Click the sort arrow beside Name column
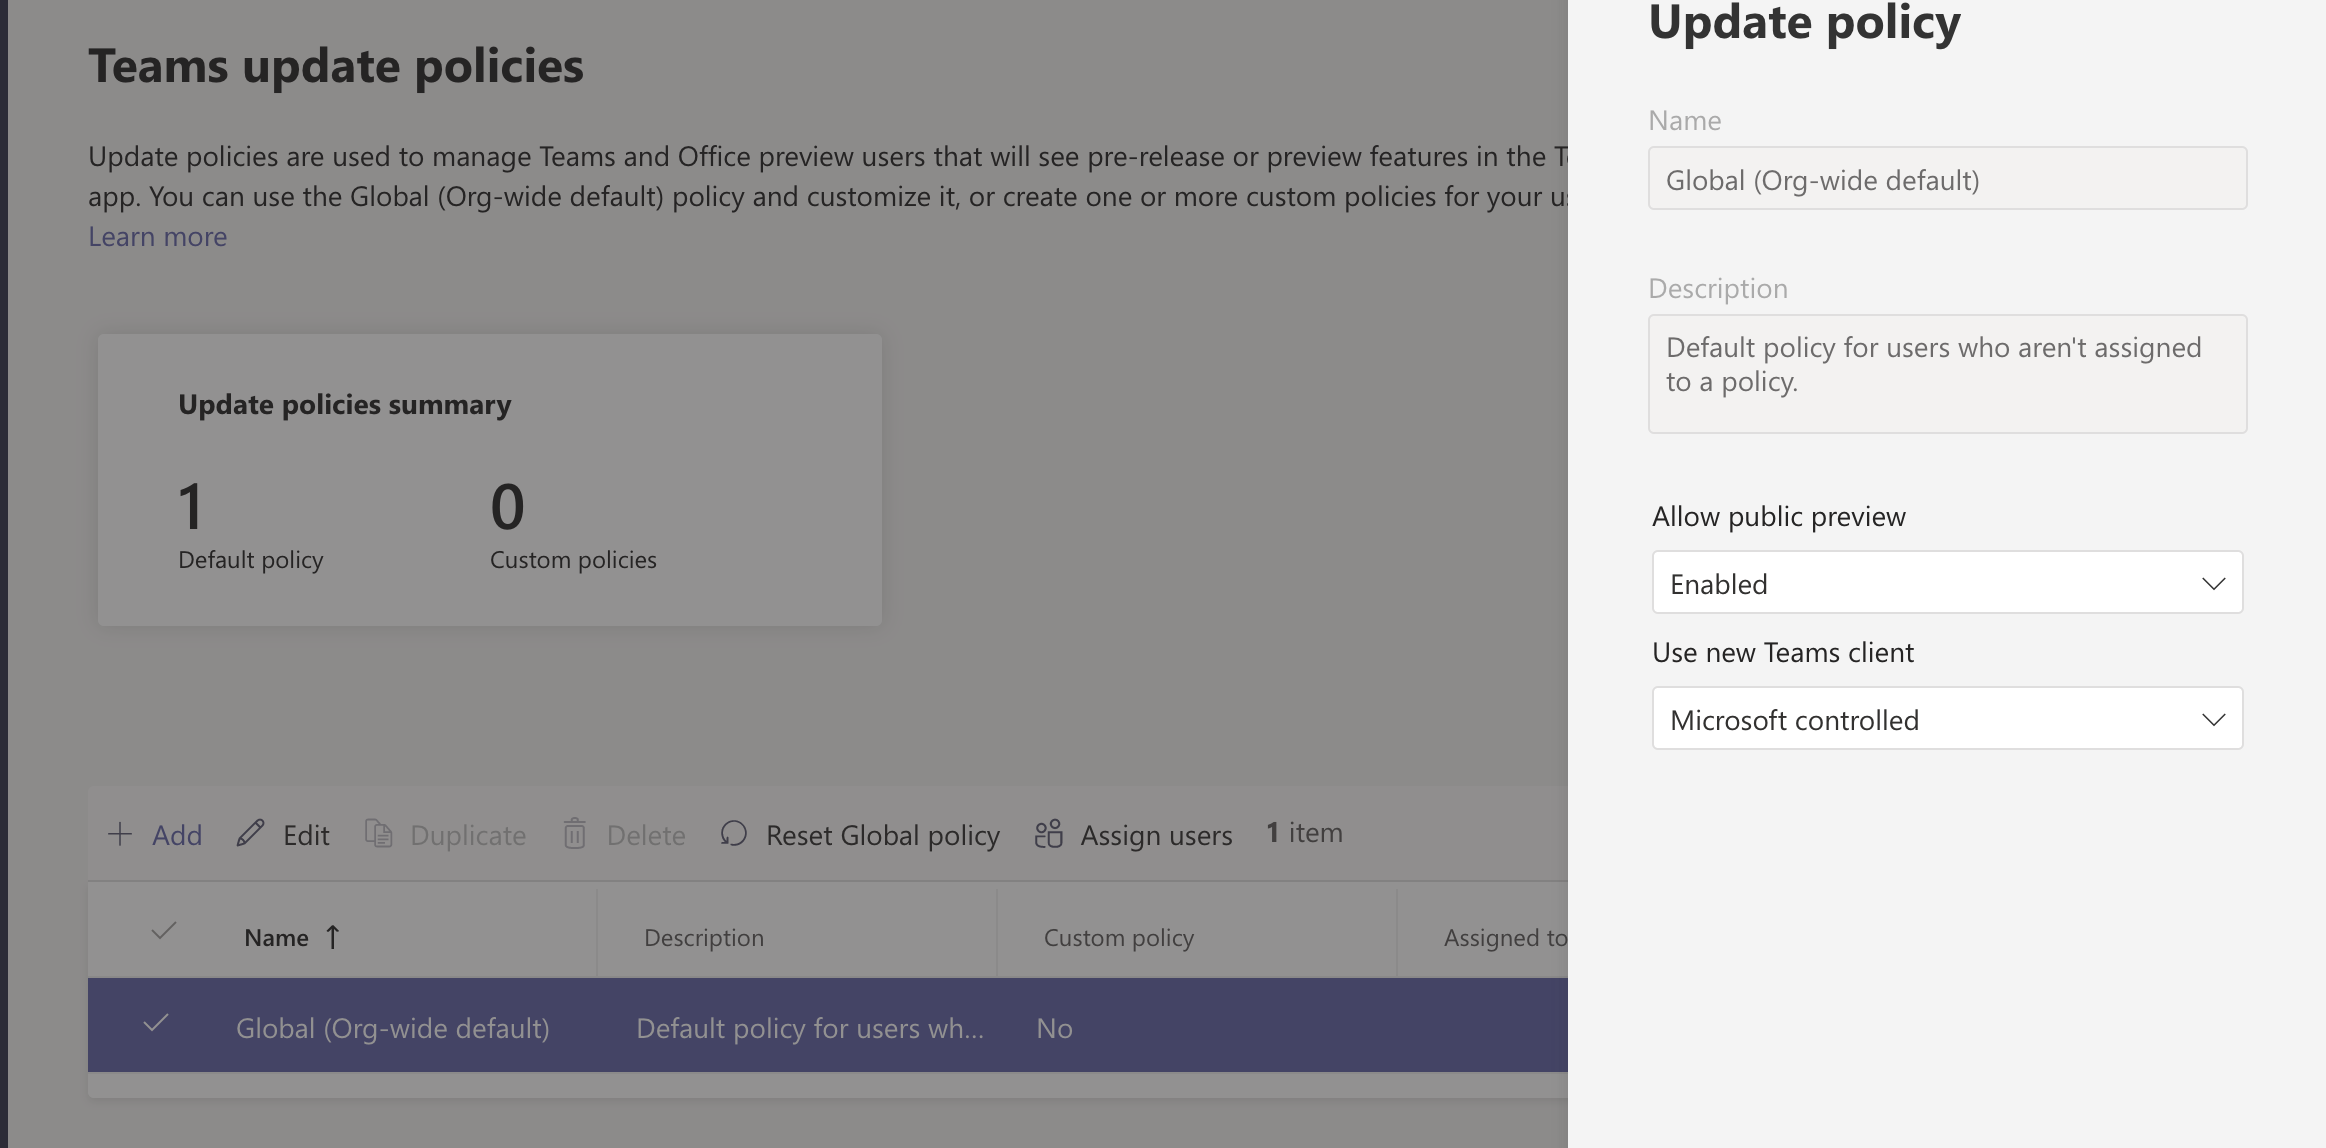 point(333,937)
